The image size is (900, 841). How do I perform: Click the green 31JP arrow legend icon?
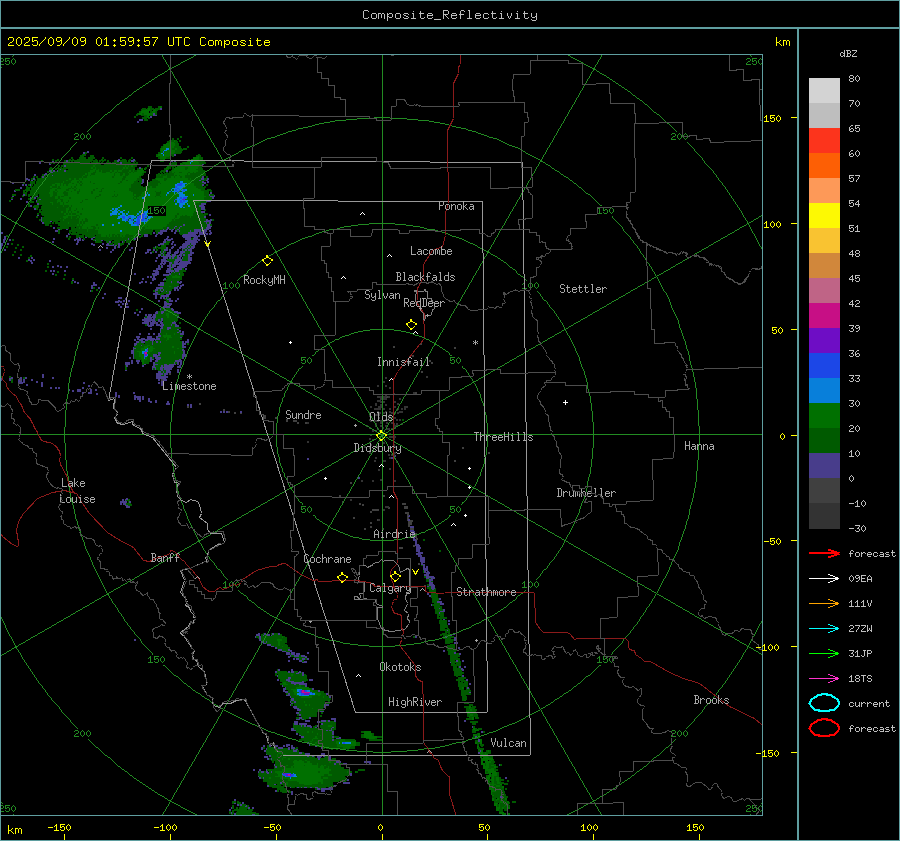(x=824, y=653)
